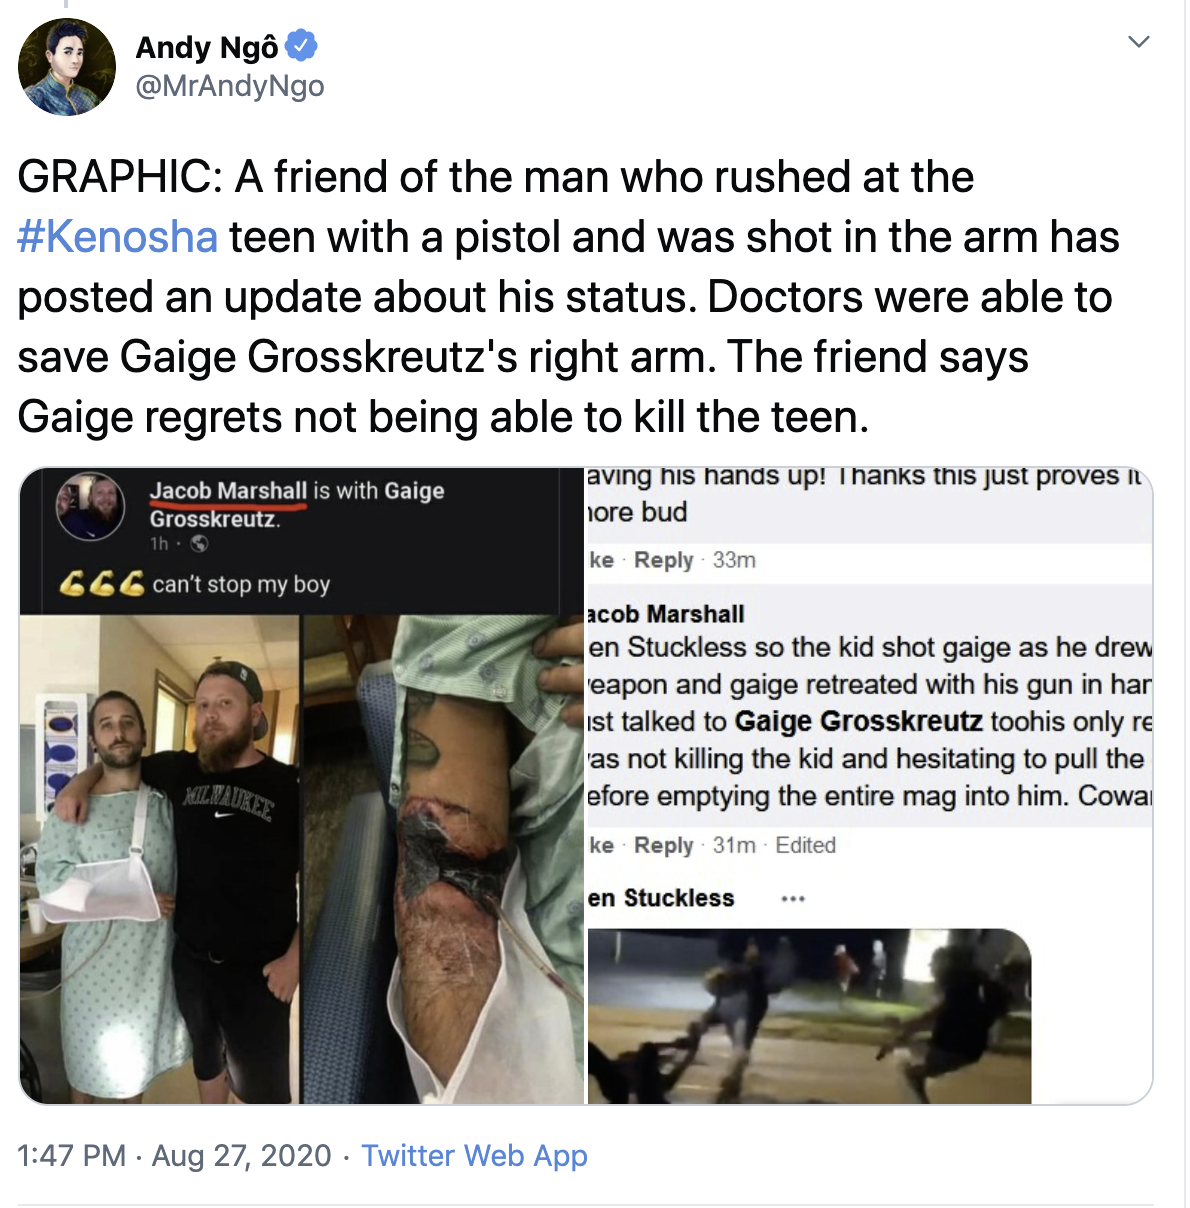The width and height of the screenshot is (1190, 1208).
Task: Click the @MrAndyNgo handle
Action: pyautogui.click(x=230, y=86)
